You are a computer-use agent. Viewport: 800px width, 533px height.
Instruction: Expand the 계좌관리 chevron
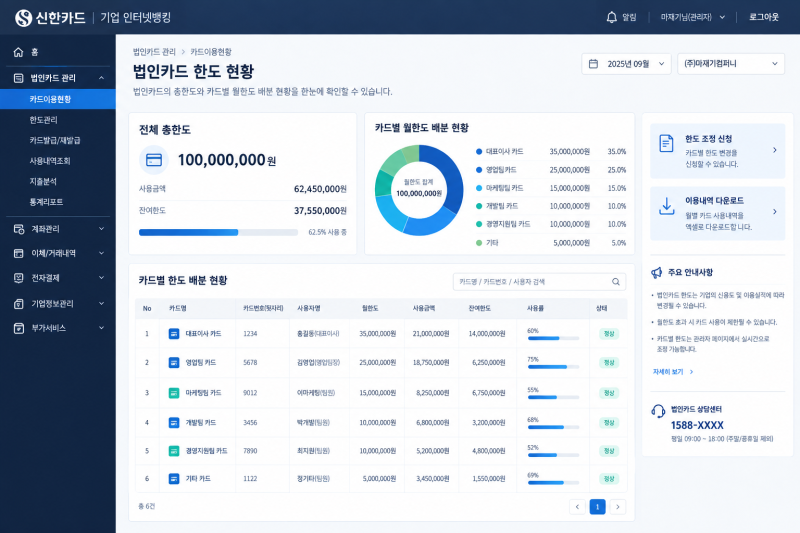[101, 229]
